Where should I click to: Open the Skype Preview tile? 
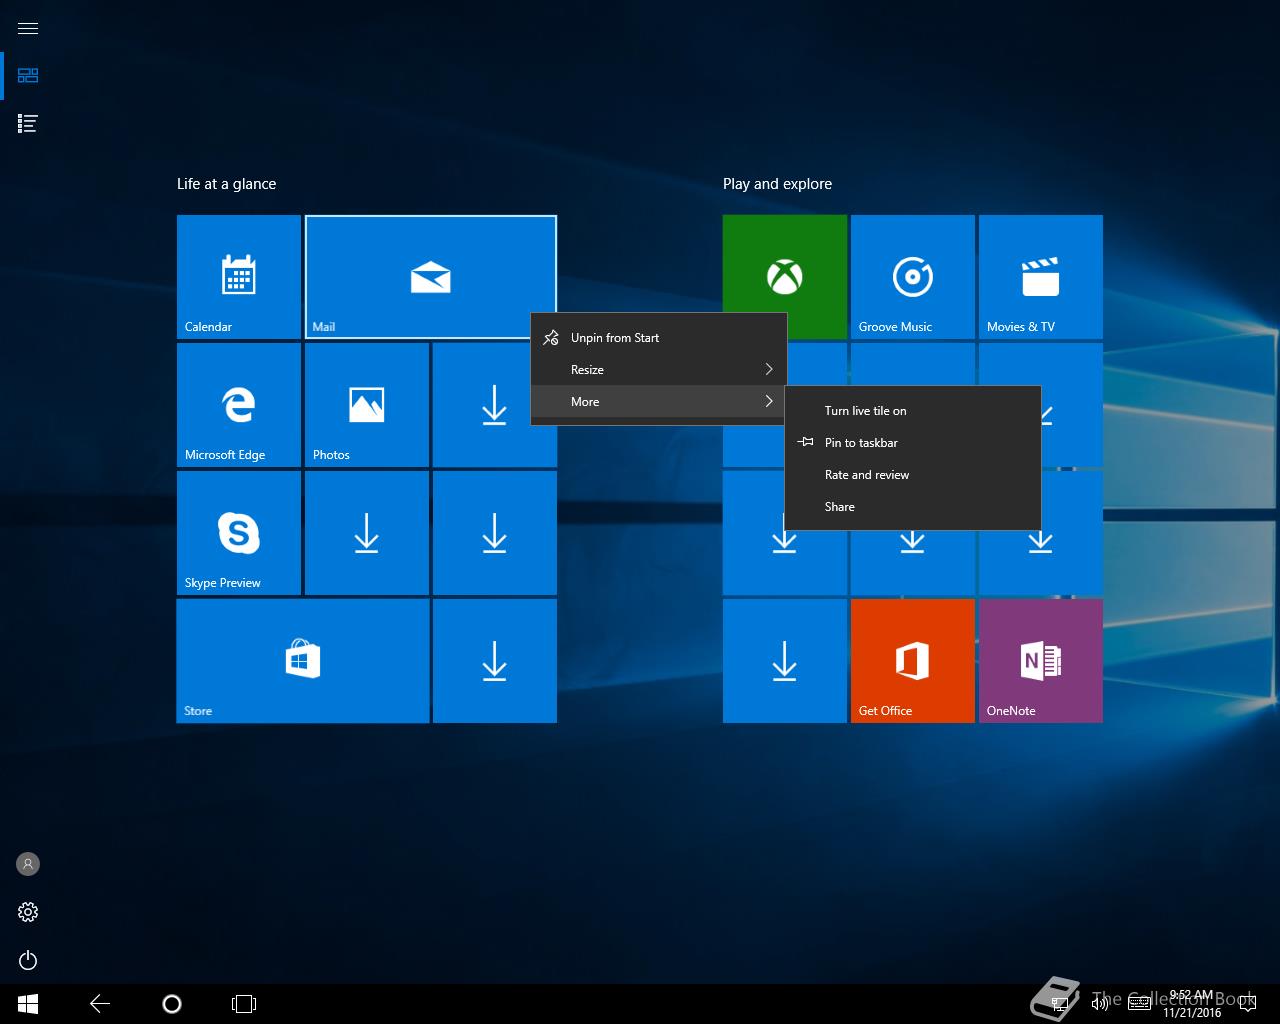point(239,533)
